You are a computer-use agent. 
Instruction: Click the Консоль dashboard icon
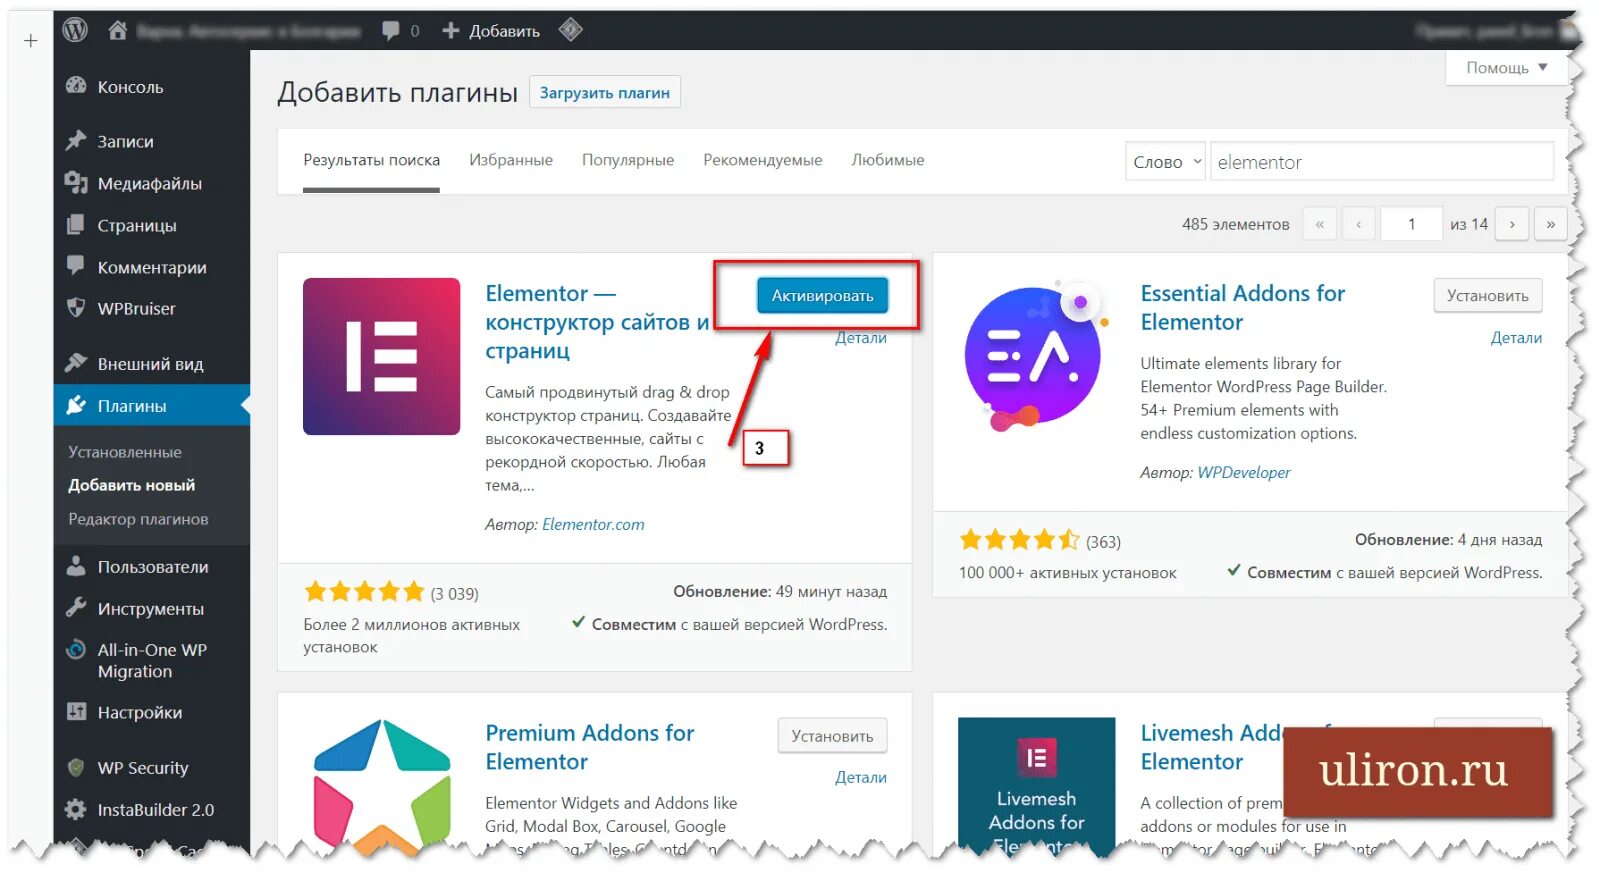pyautogui.click(x=76, y=86)
